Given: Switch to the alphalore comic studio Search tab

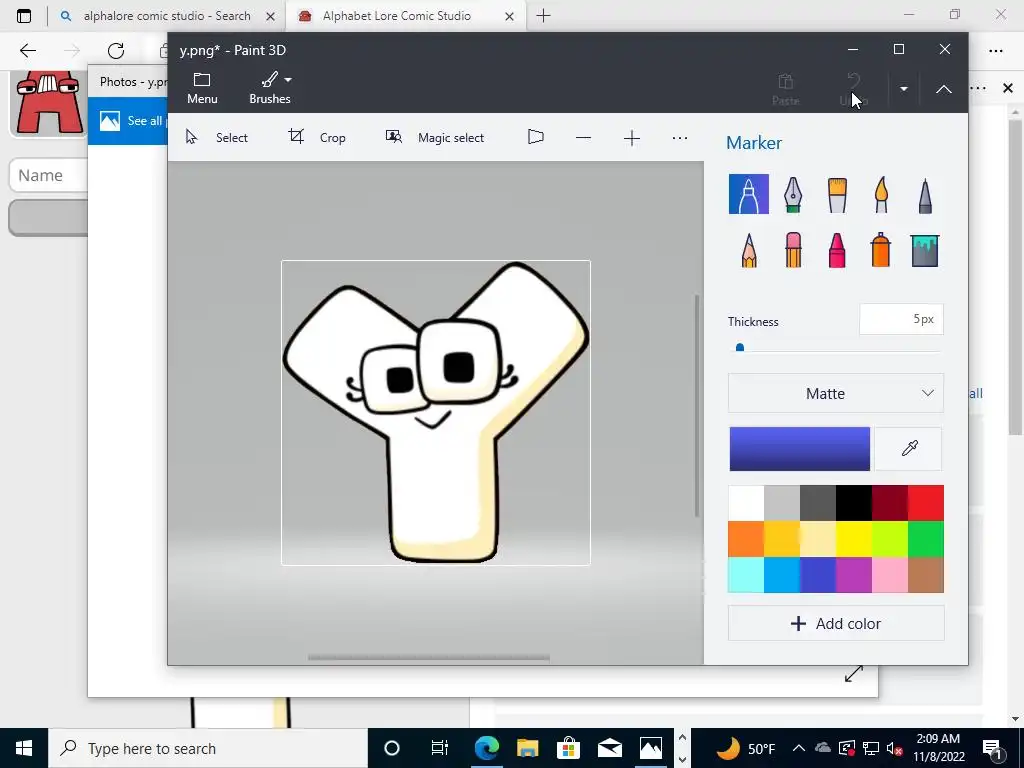Looking at the screenshot, I should (167, 16).
